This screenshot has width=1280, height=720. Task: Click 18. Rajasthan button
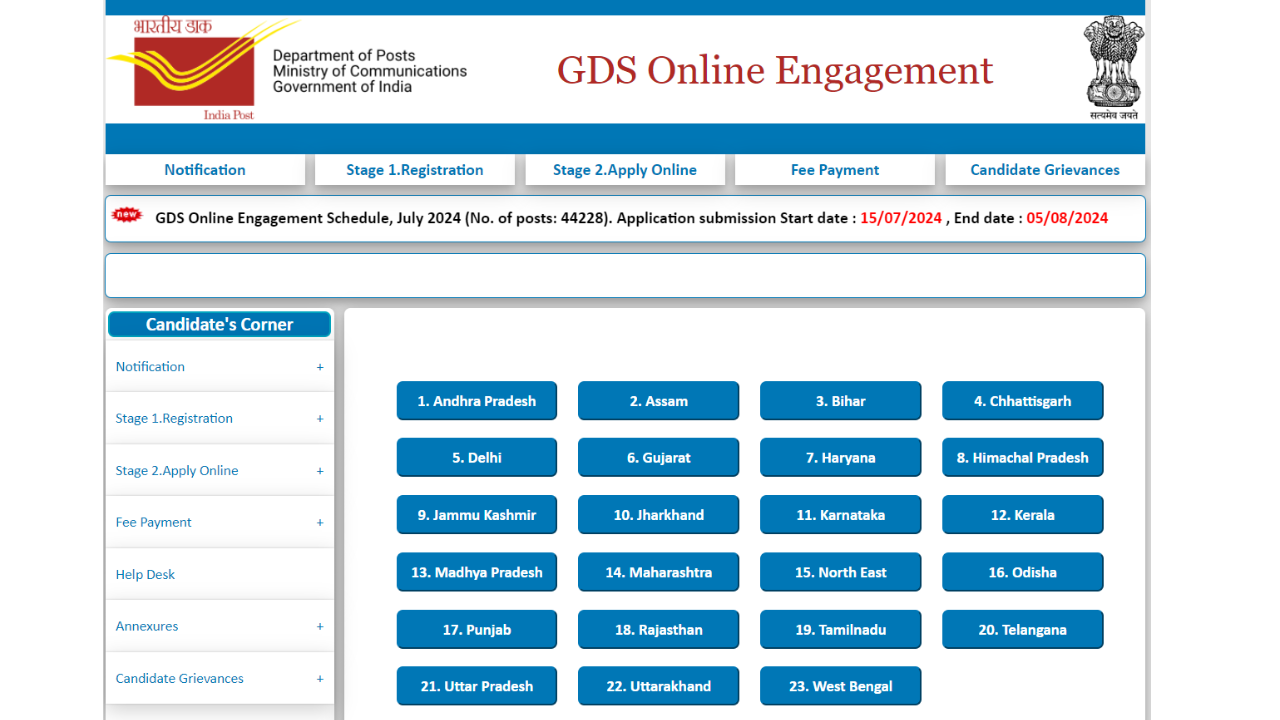pyautogui.click(x=659, y=630)
